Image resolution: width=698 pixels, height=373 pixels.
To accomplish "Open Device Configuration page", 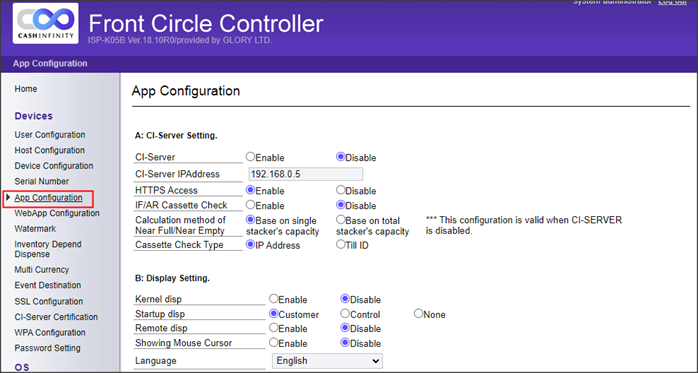I will [x=54, y=166].
